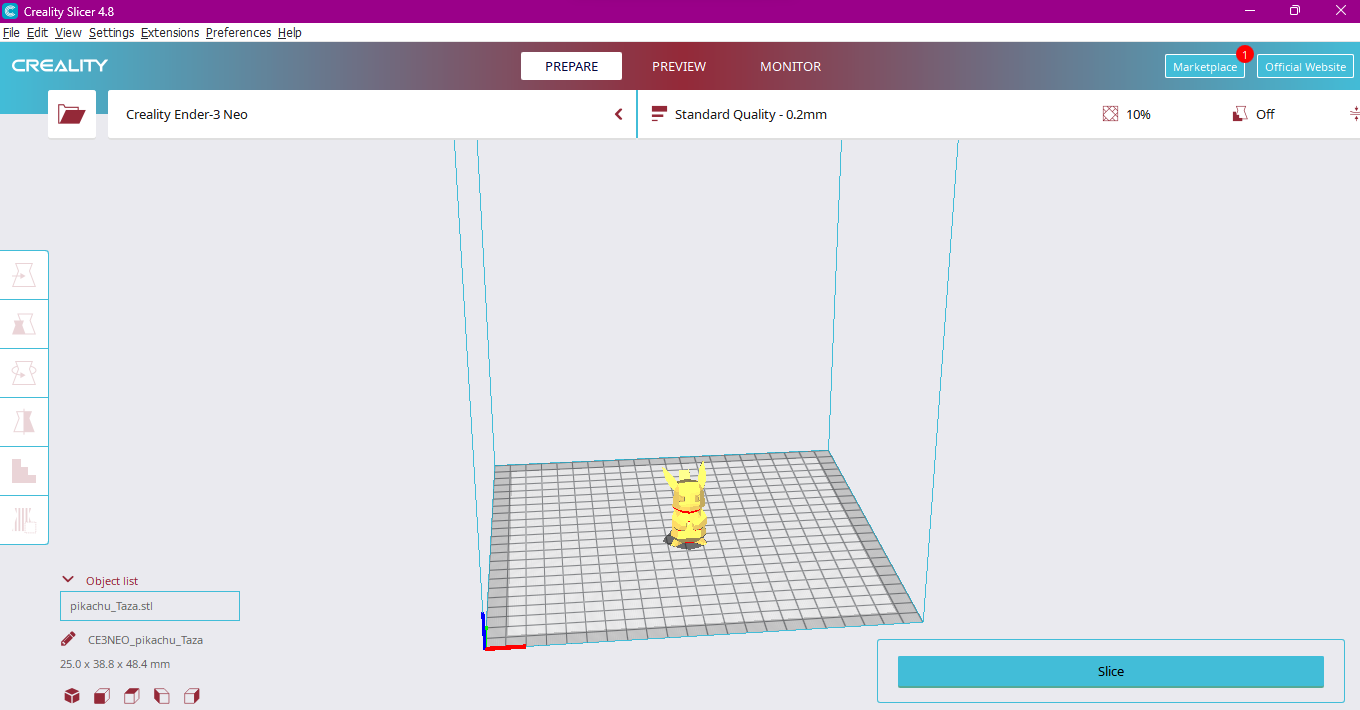
Task: Open the Edit menu
Action: (37, 32)
